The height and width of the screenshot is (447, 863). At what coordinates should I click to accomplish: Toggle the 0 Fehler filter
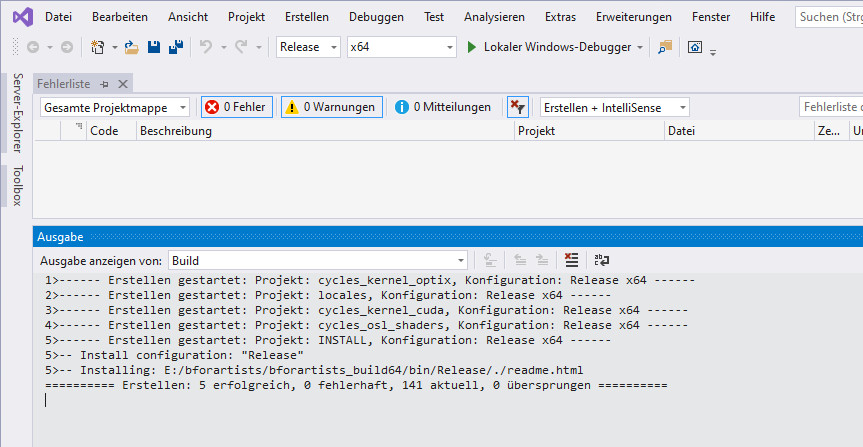(x=237, y=107)
